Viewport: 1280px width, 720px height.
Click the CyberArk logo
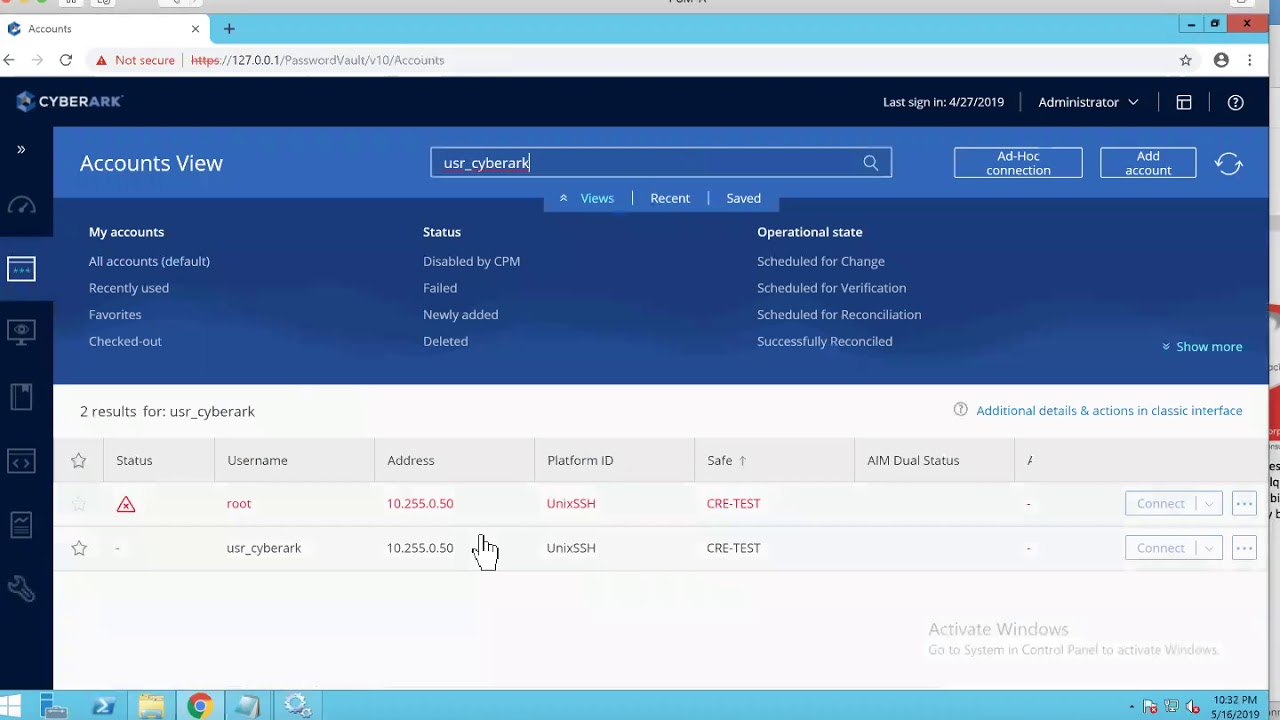(69, 101)
